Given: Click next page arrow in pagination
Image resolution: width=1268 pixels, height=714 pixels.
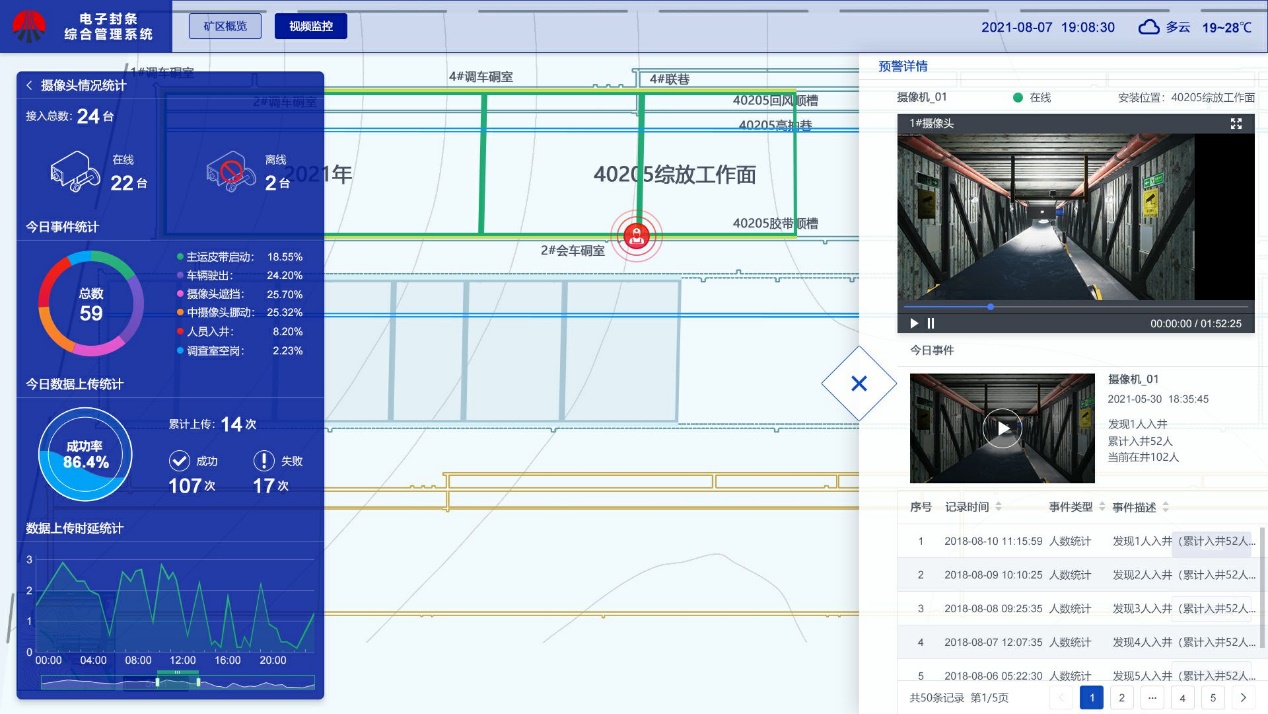Looking at the screenshot, I should point(1243,698).
